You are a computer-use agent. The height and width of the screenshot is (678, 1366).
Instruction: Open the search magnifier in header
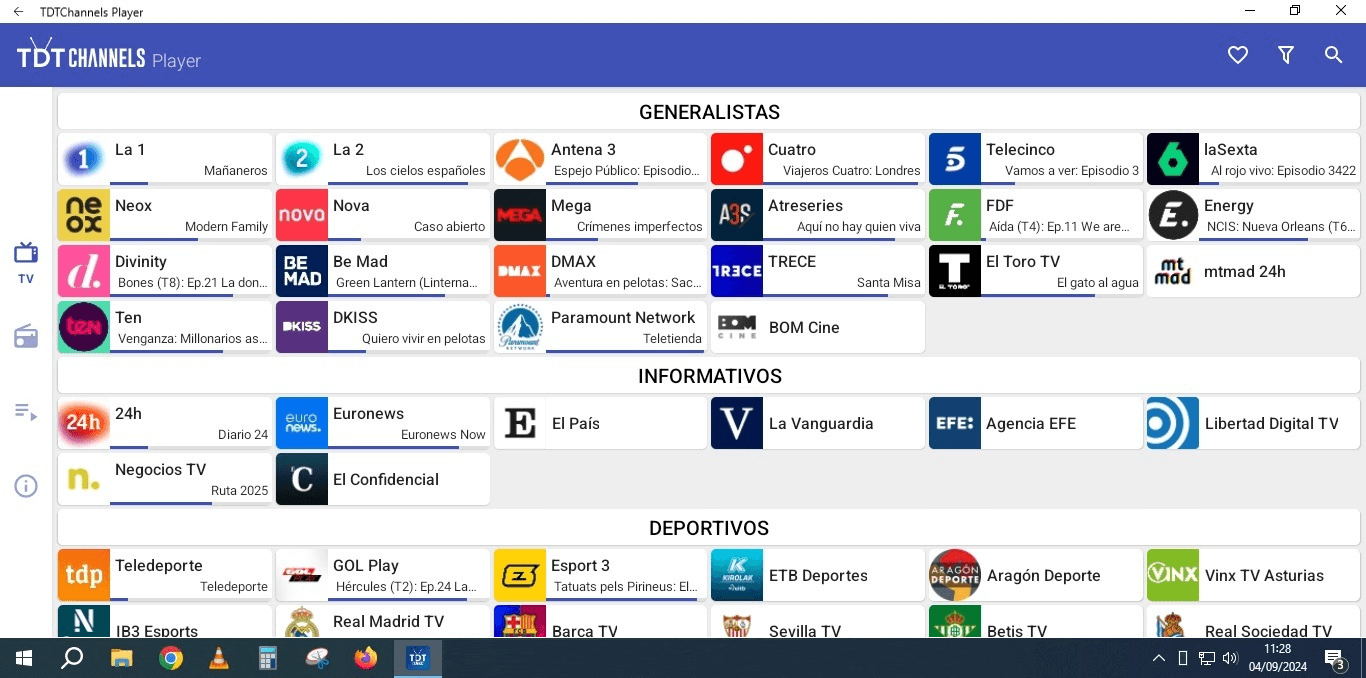1333,55
